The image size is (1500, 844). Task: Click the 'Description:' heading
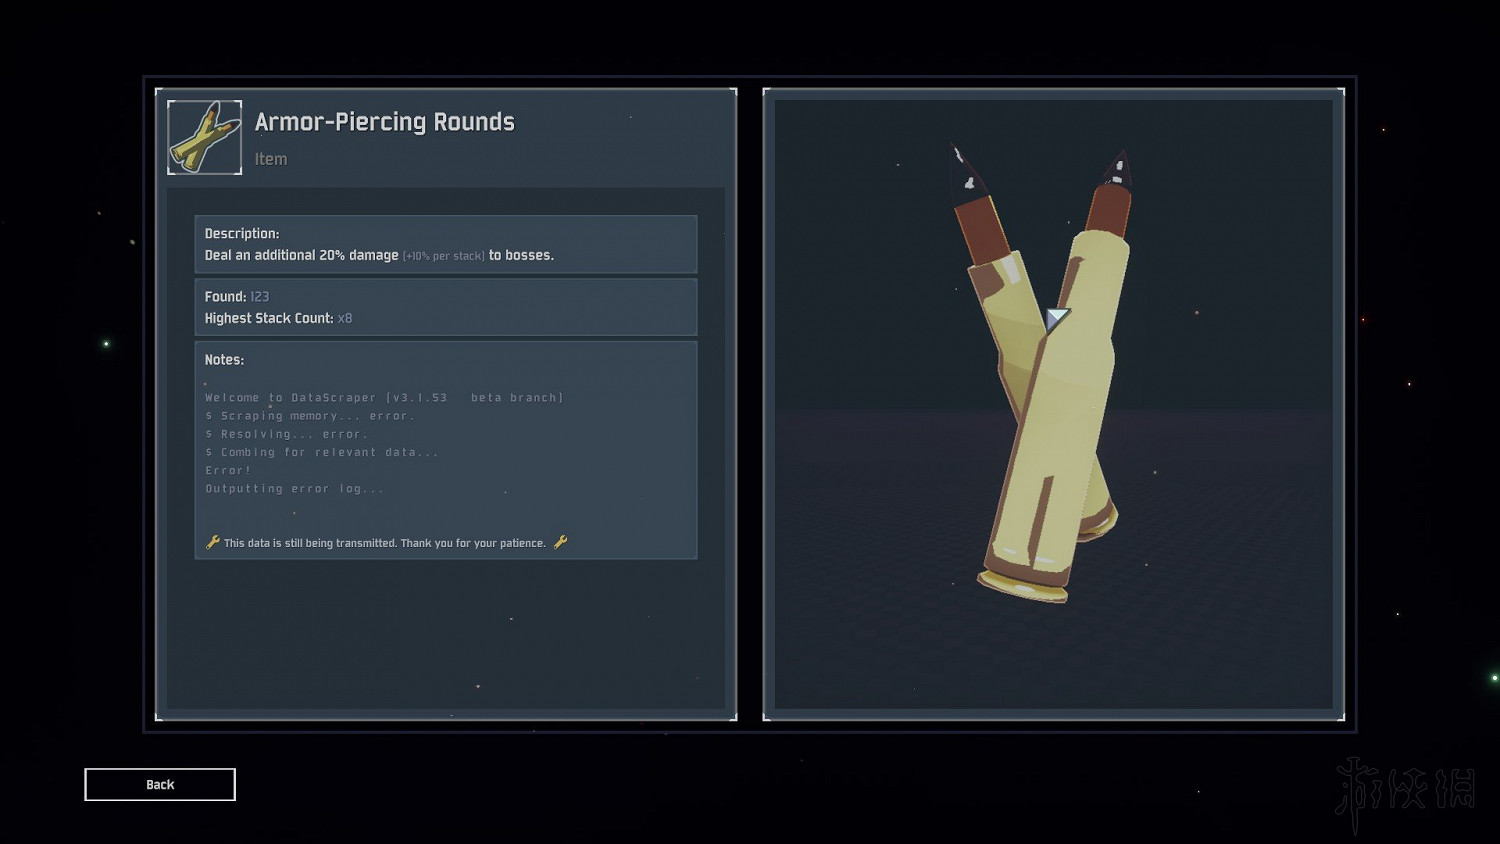[x=242, y=233]
